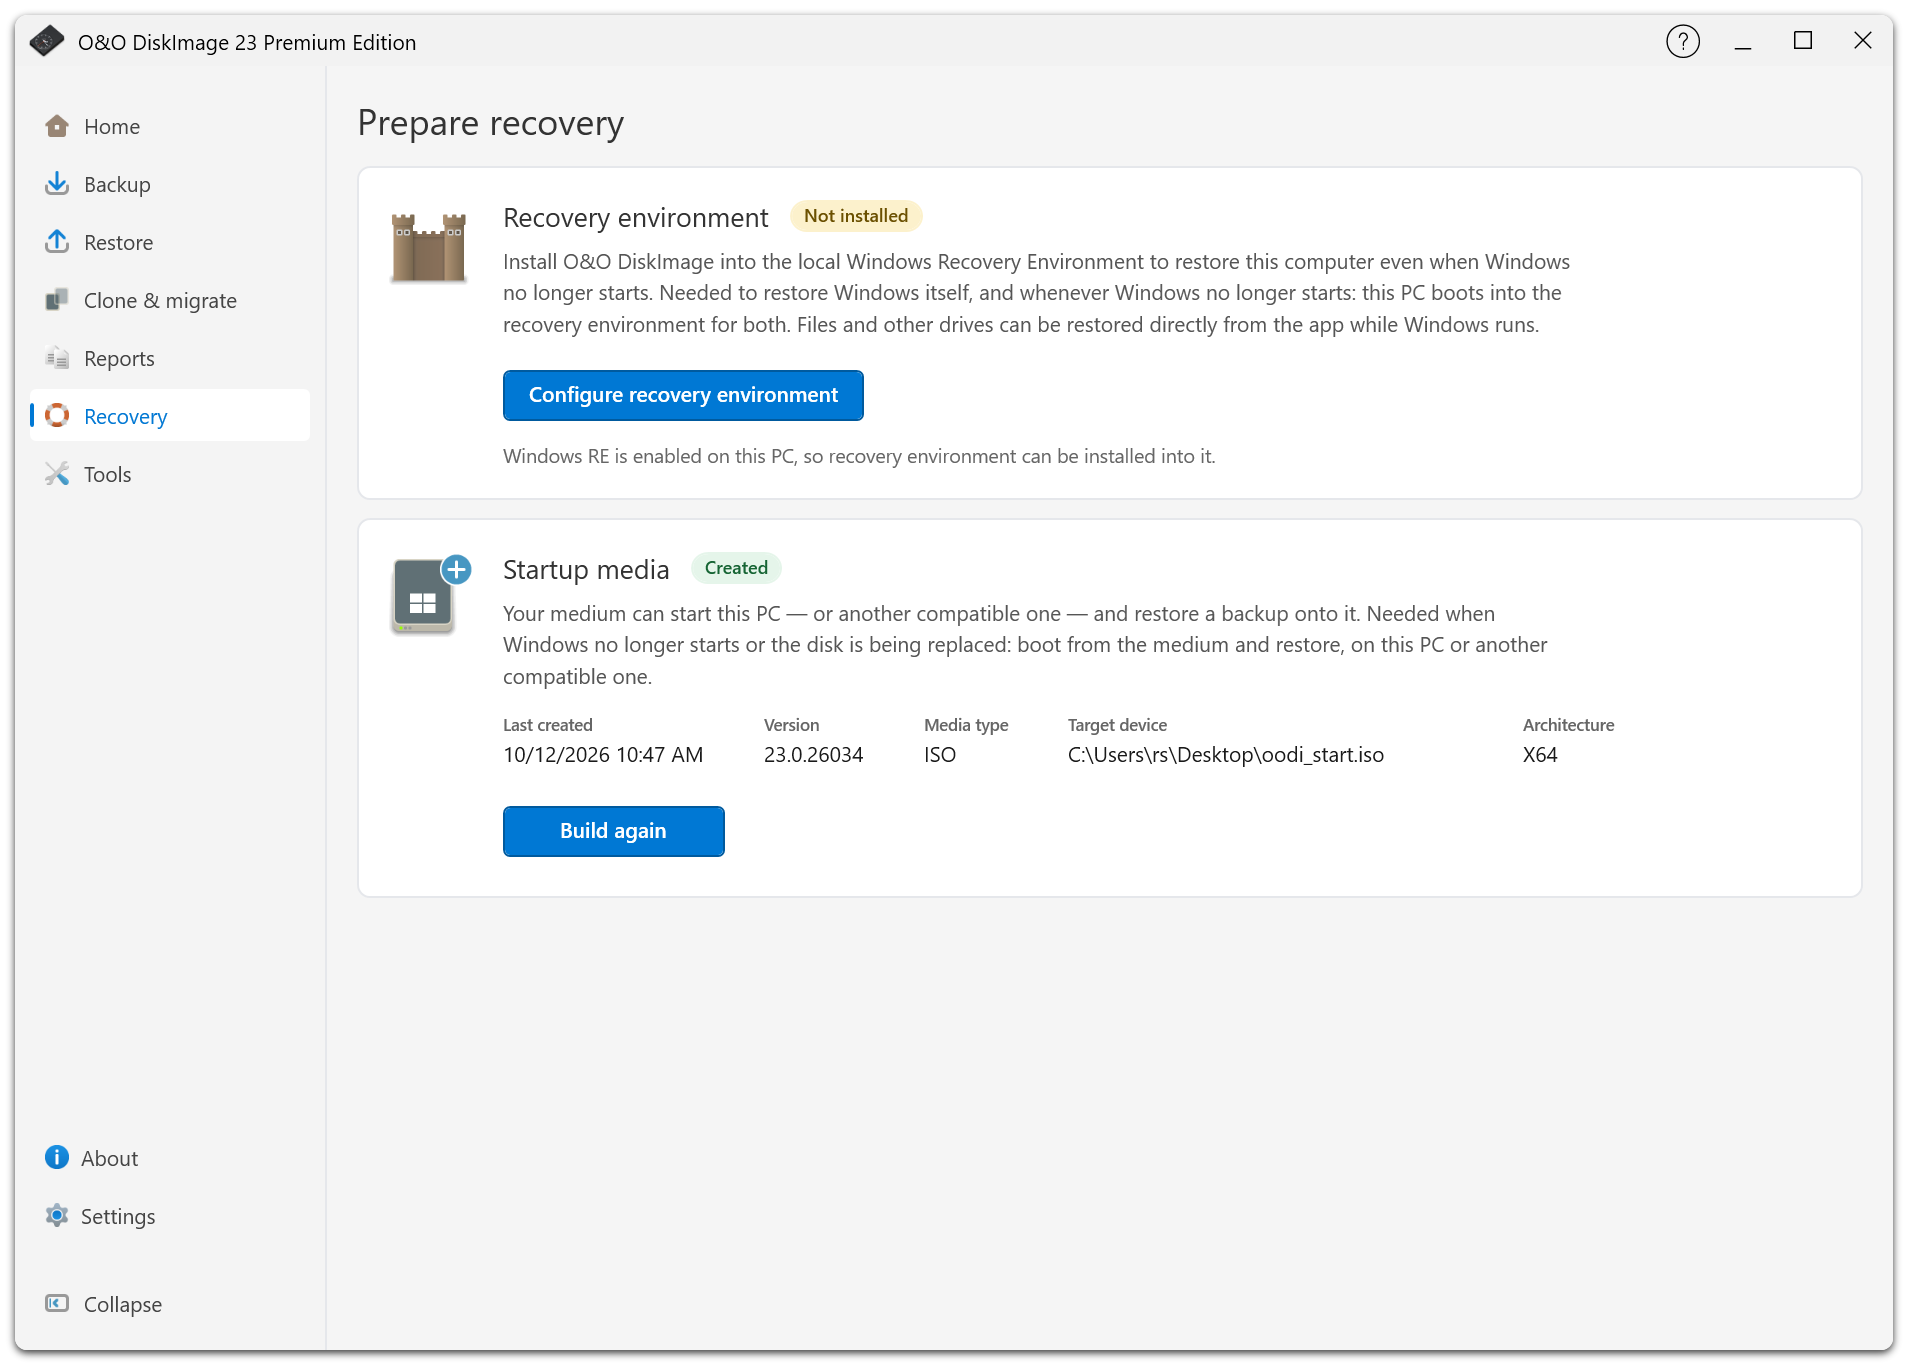1908x1365 pixels.
Task: Minimize the DiskImage window
Action: pyautogui.click(x=1743, y=42)
